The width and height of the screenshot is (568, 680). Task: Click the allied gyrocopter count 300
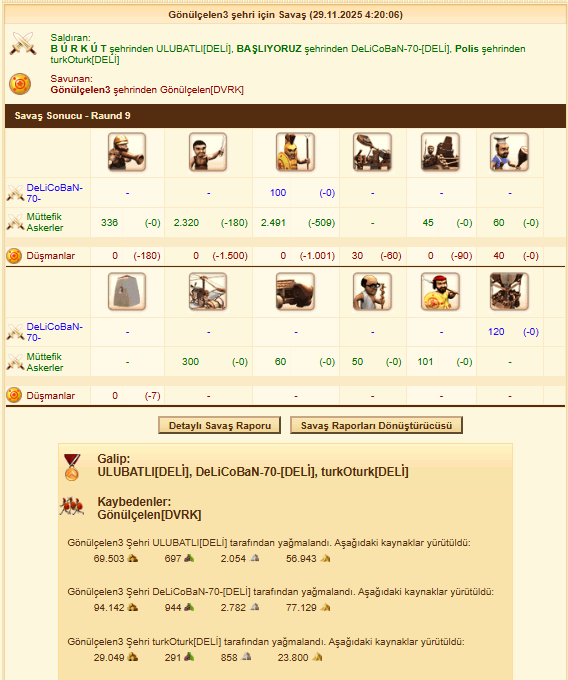coord(190,362)
